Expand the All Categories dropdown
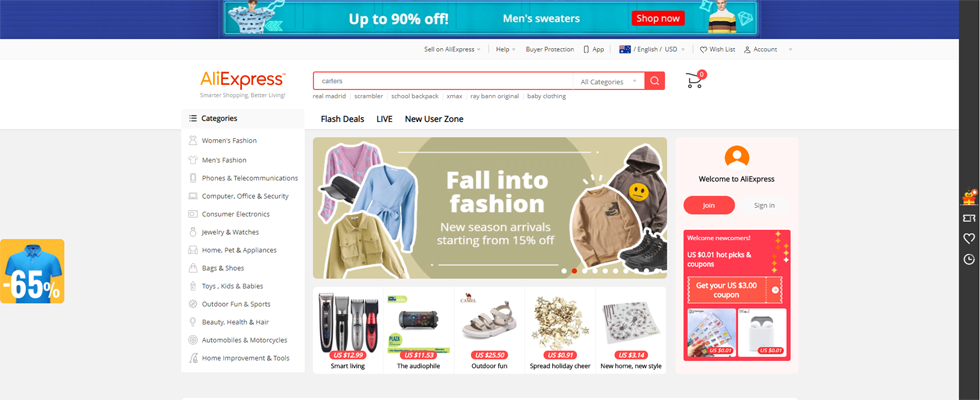980x400 pixels. (x=608, y=81)
